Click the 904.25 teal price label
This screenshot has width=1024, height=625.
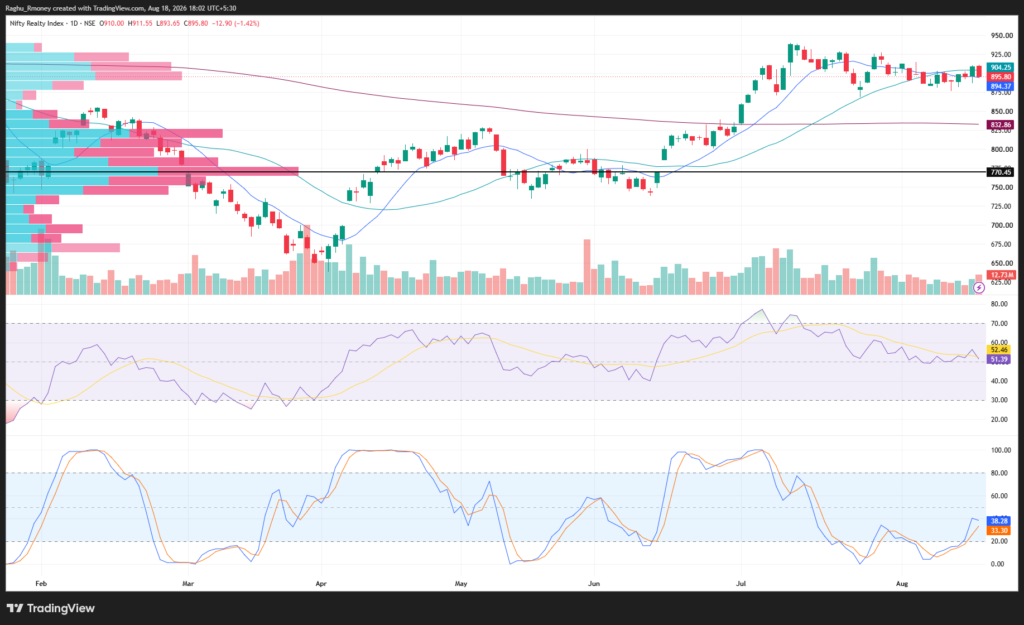[1000, 67]
